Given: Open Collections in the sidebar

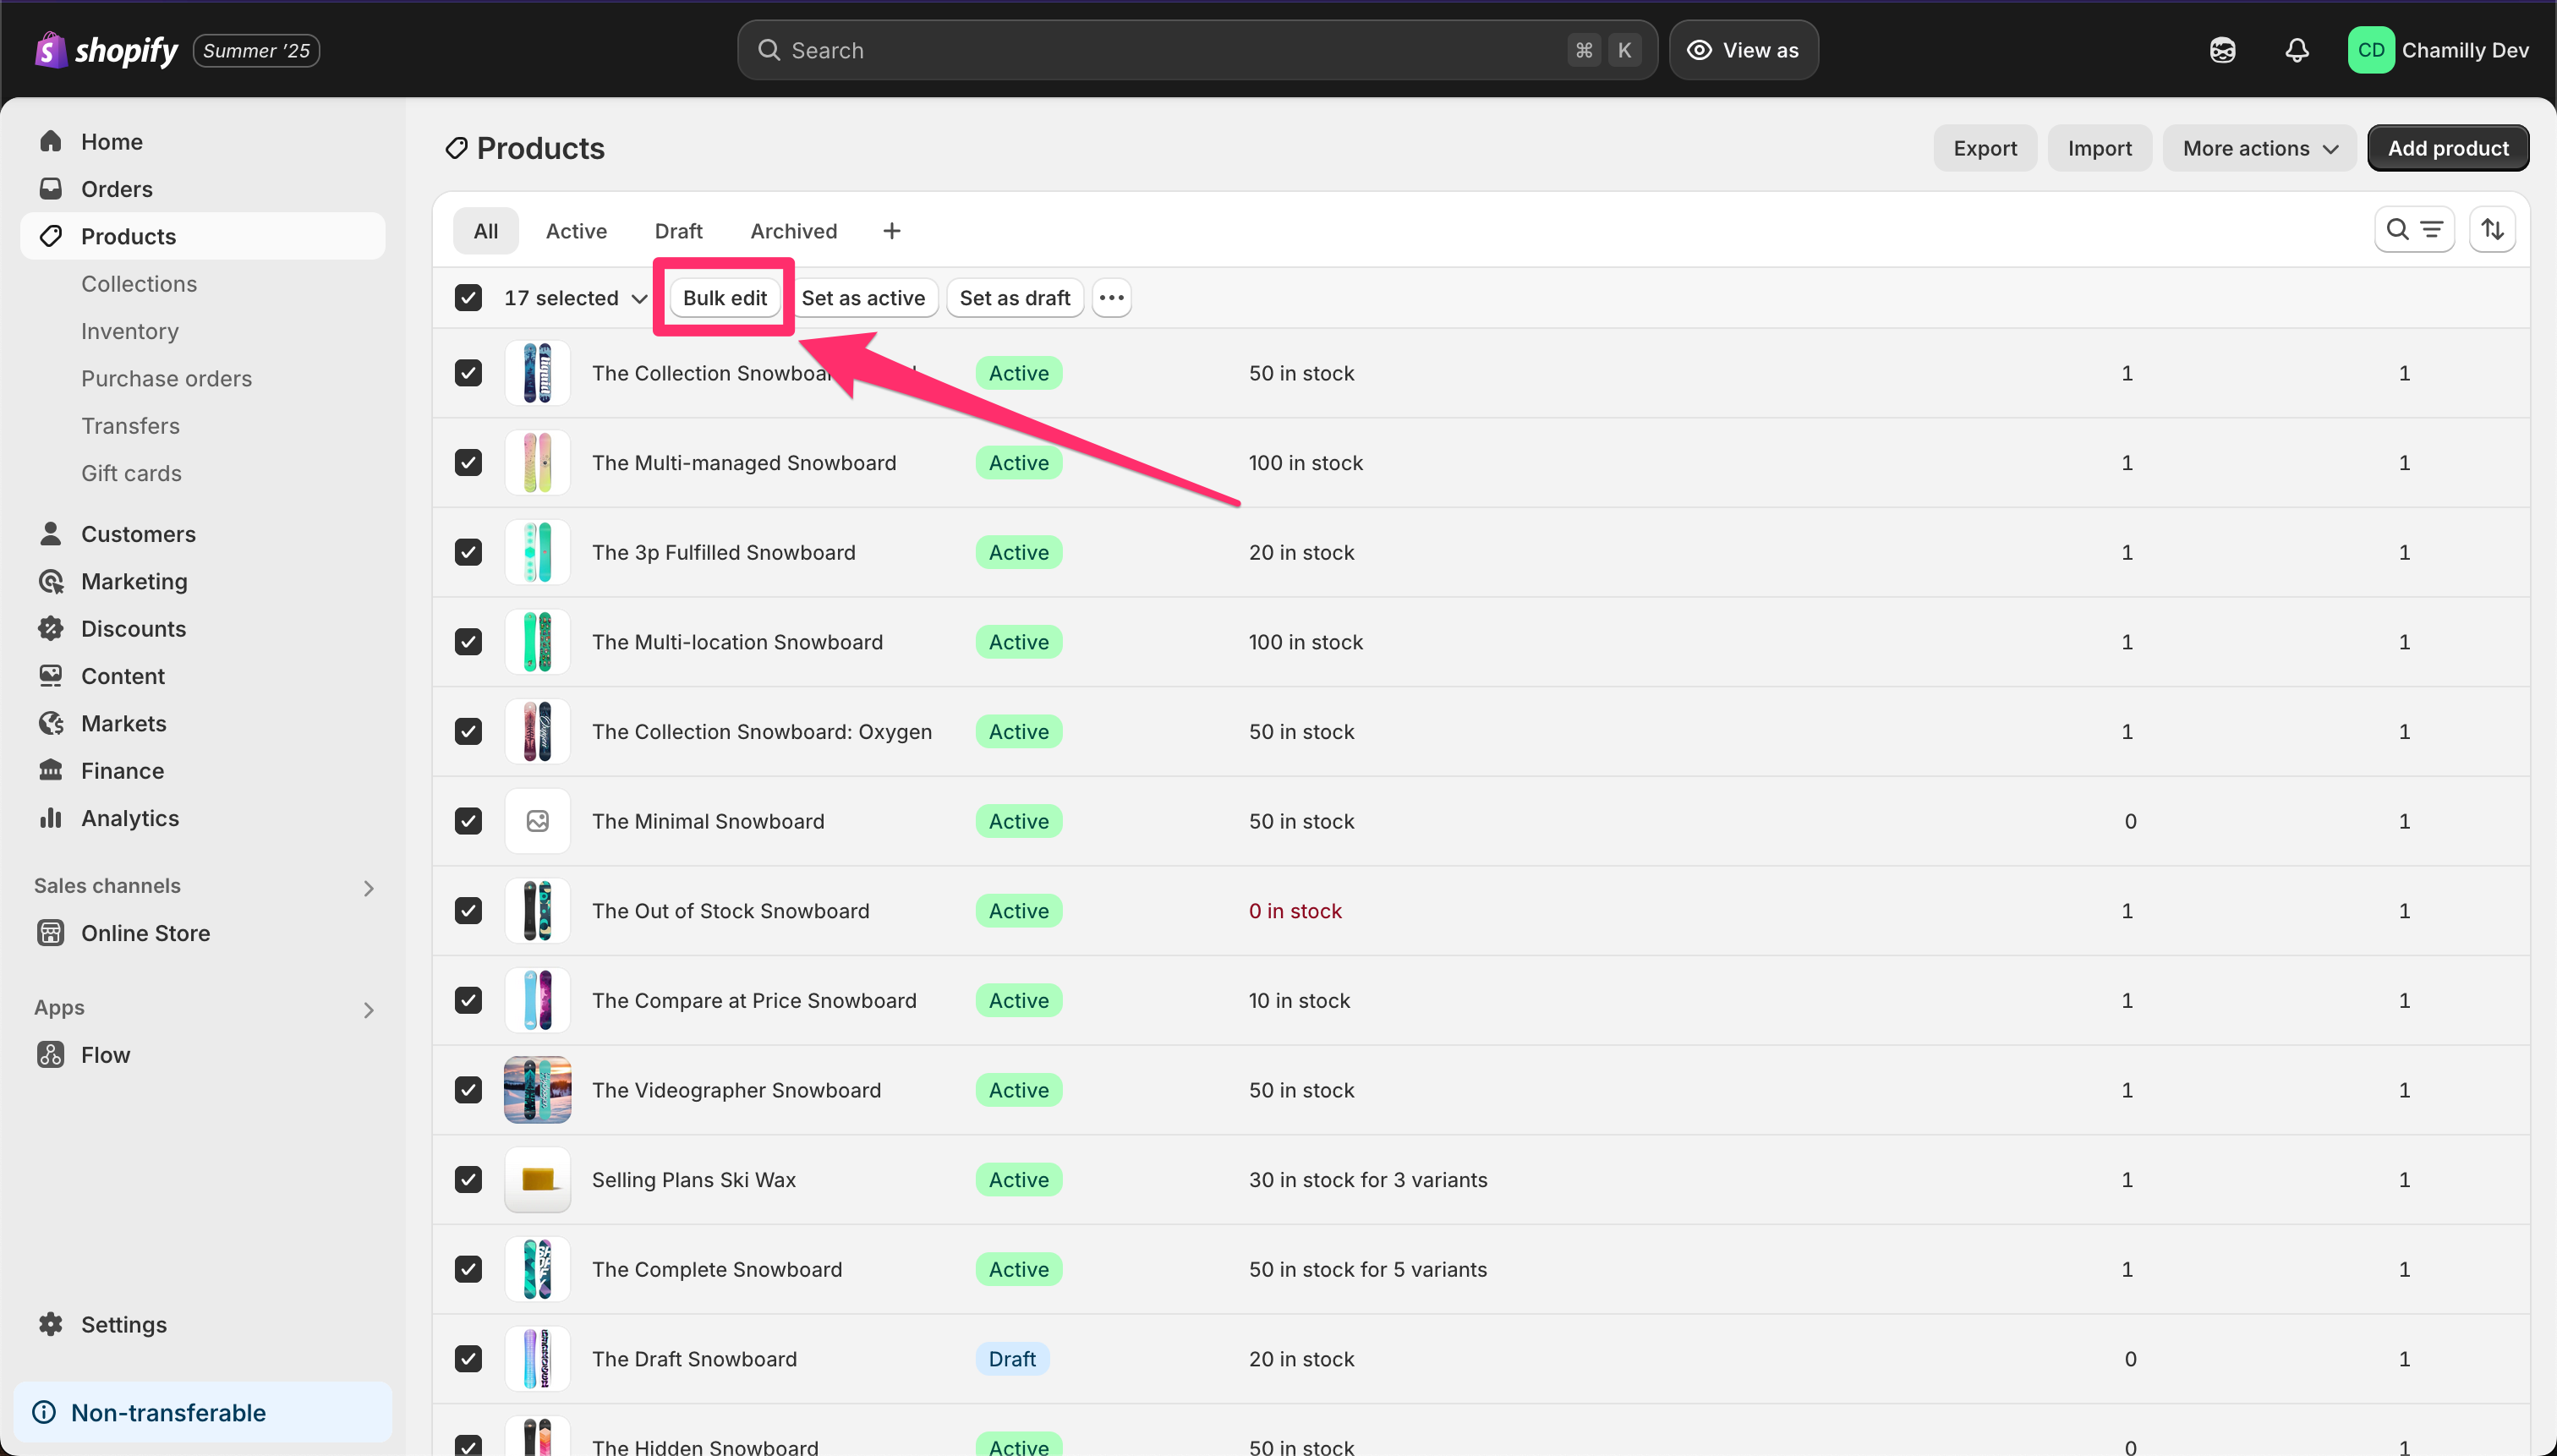Looking at the screenshot, I should click(x=139, y=283).
